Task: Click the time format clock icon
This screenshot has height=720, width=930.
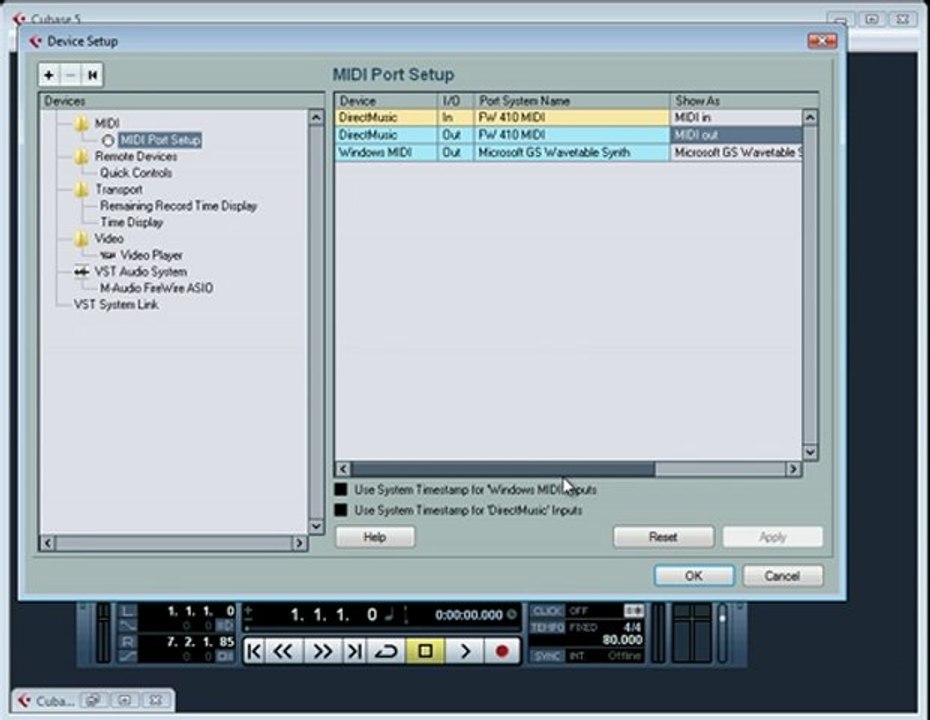Action: pos(512,614)
